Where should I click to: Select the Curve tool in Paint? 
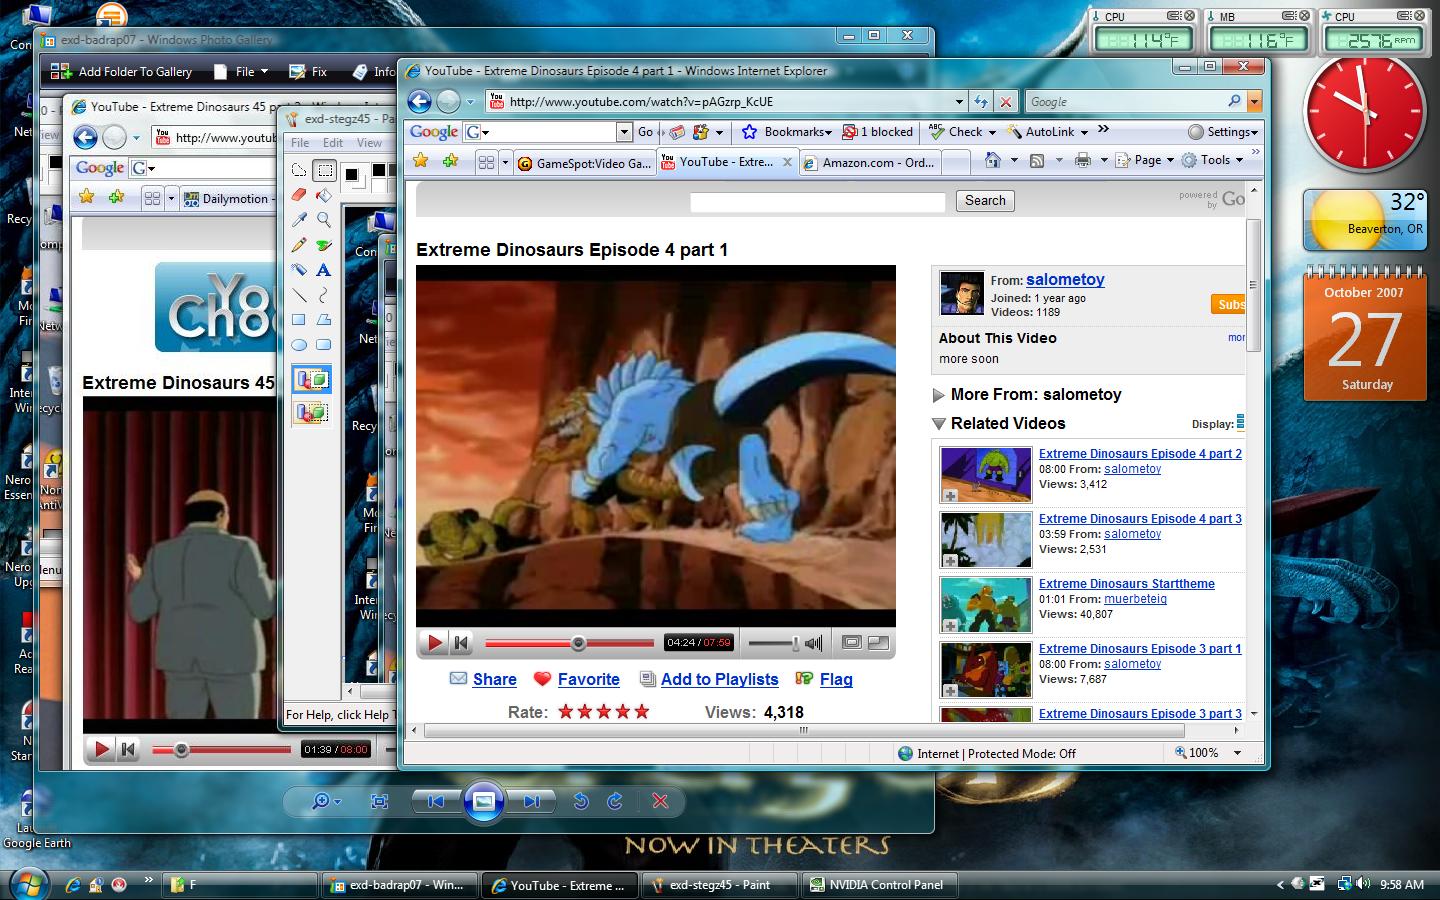coord(324,295)
